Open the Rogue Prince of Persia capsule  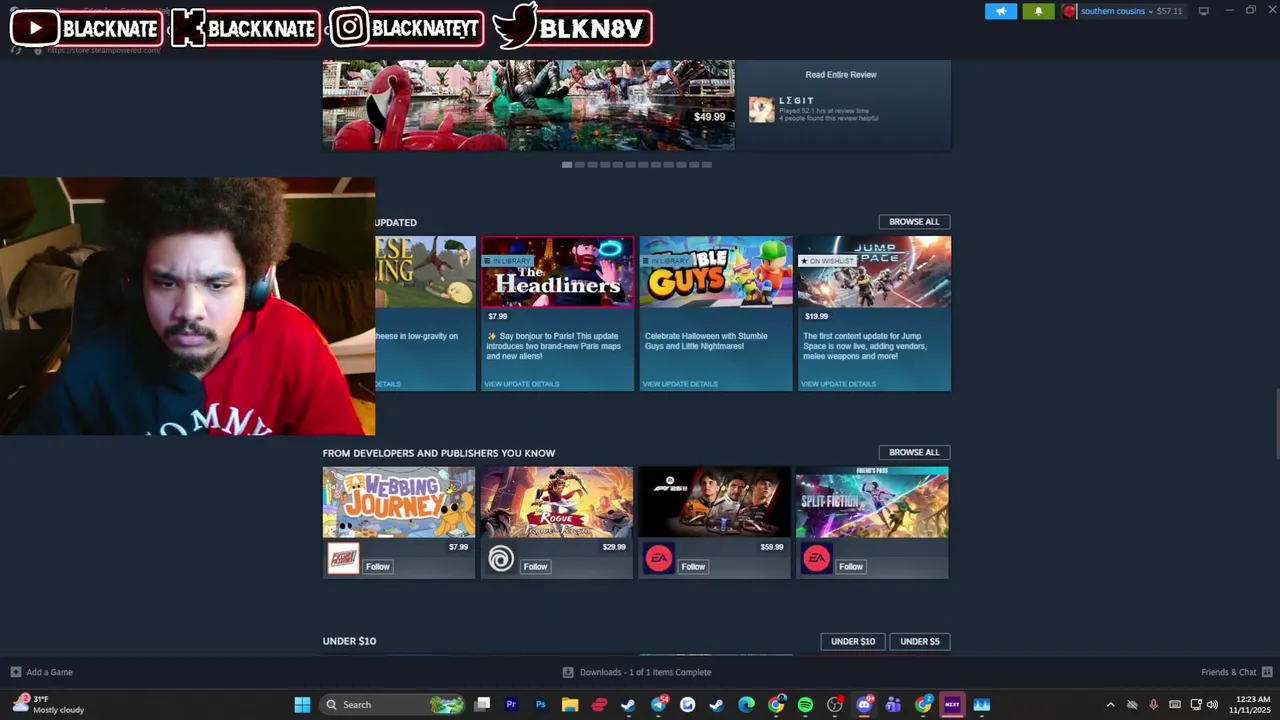556,502
